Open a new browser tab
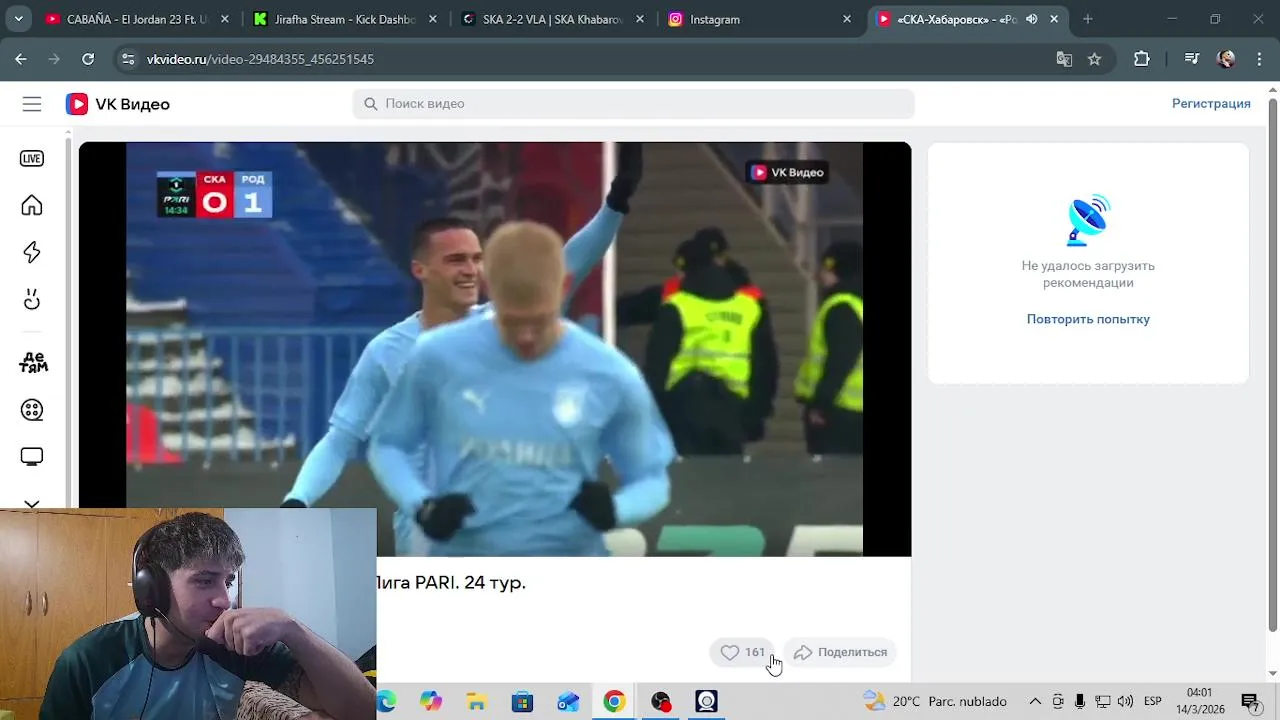The width and height of the screenshot is (1280, 720). (1087, 19)
